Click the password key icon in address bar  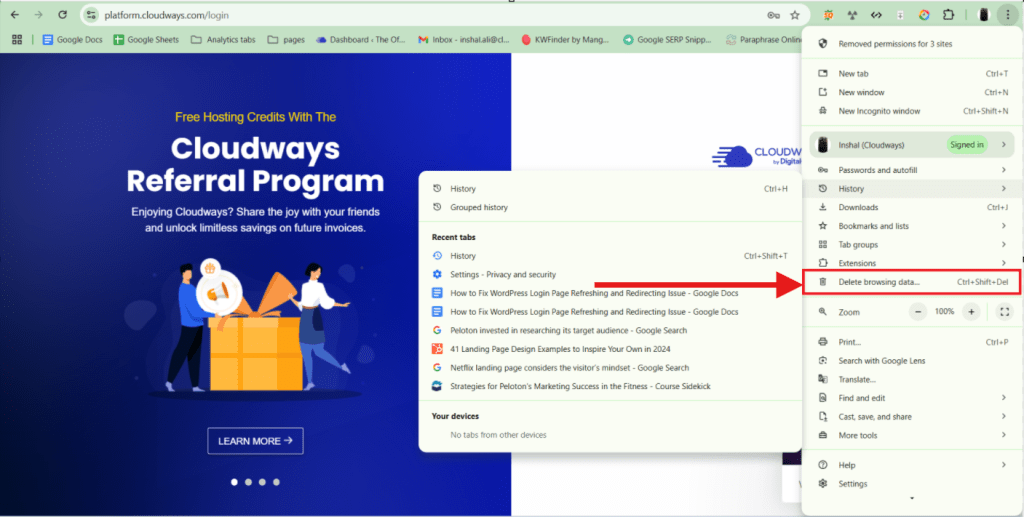[773, 15]
